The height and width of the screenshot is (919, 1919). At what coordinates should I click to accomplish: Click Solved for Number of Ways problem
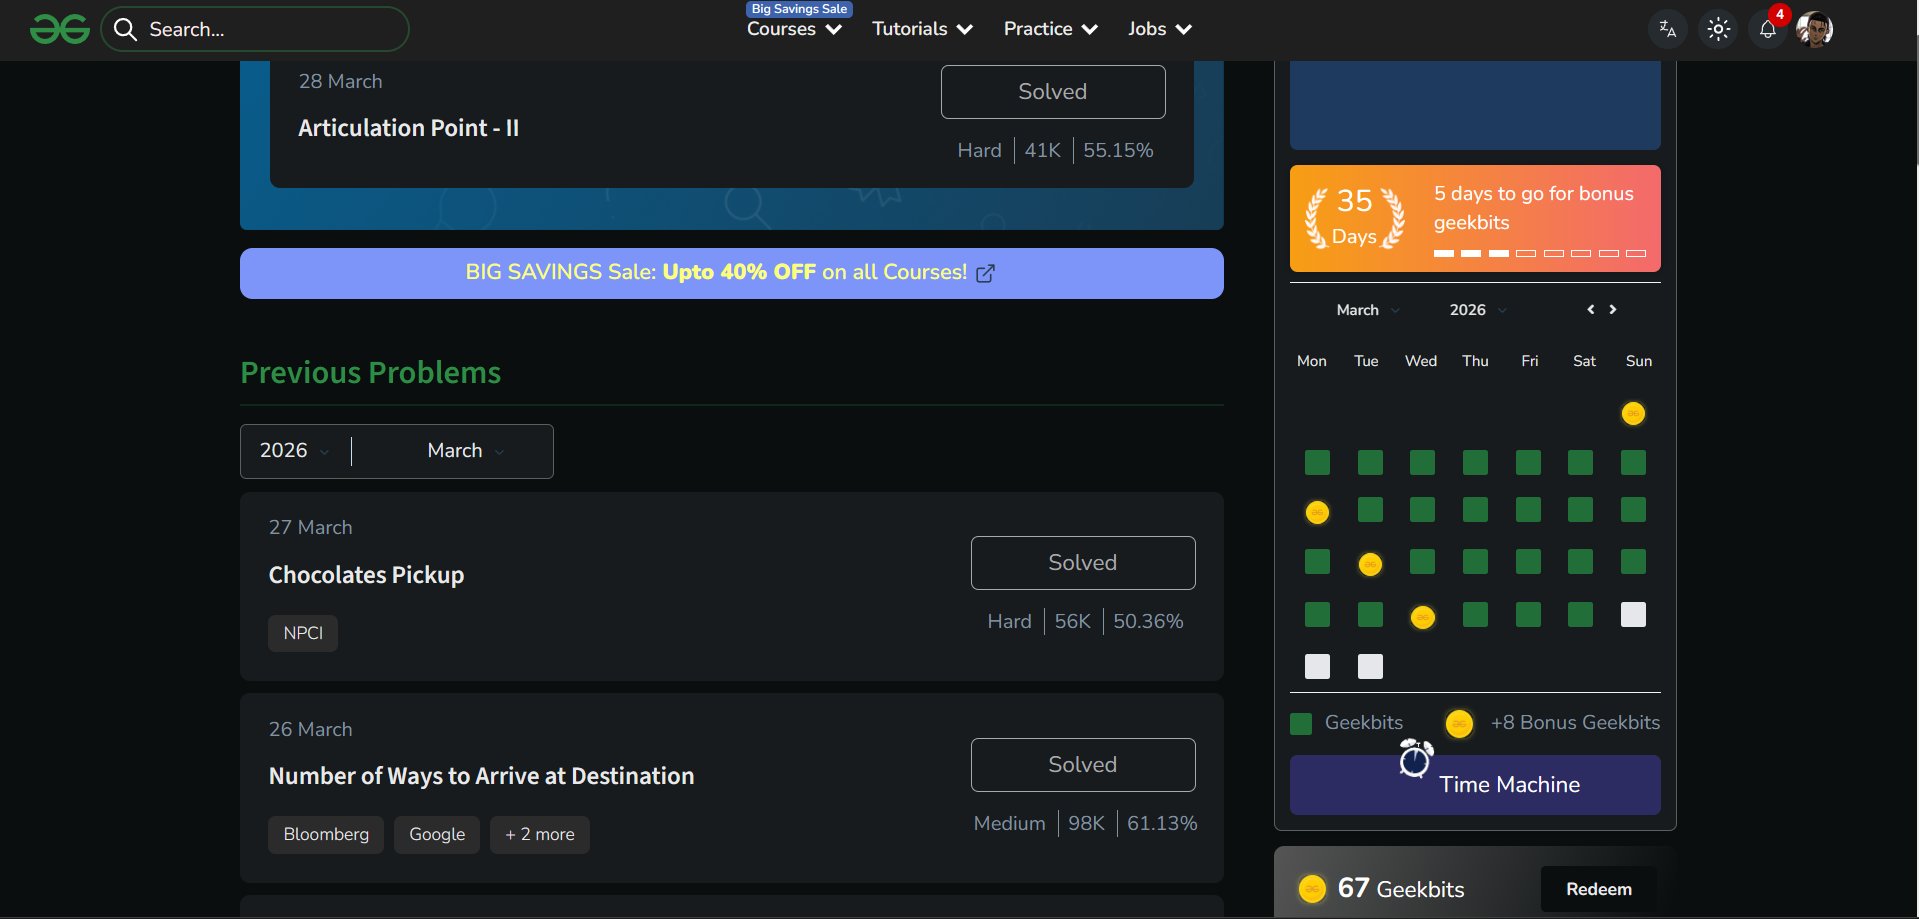(1083, 765)
